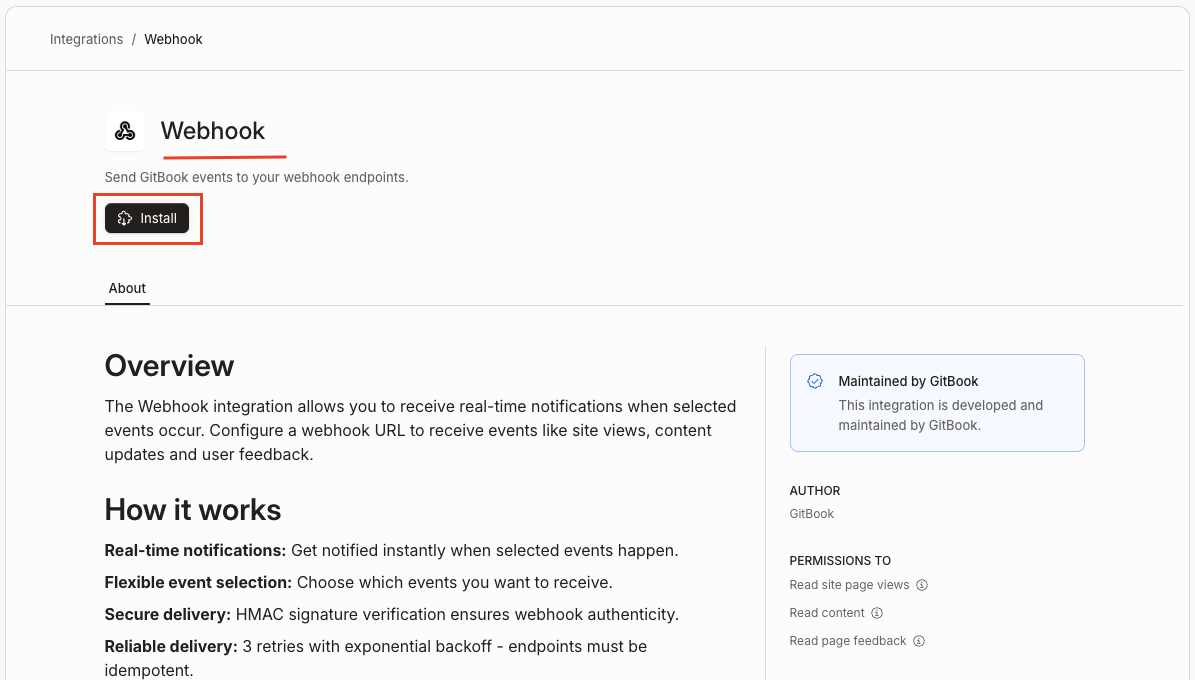Click the How it works heading
1195x680 pixels.
193,510
